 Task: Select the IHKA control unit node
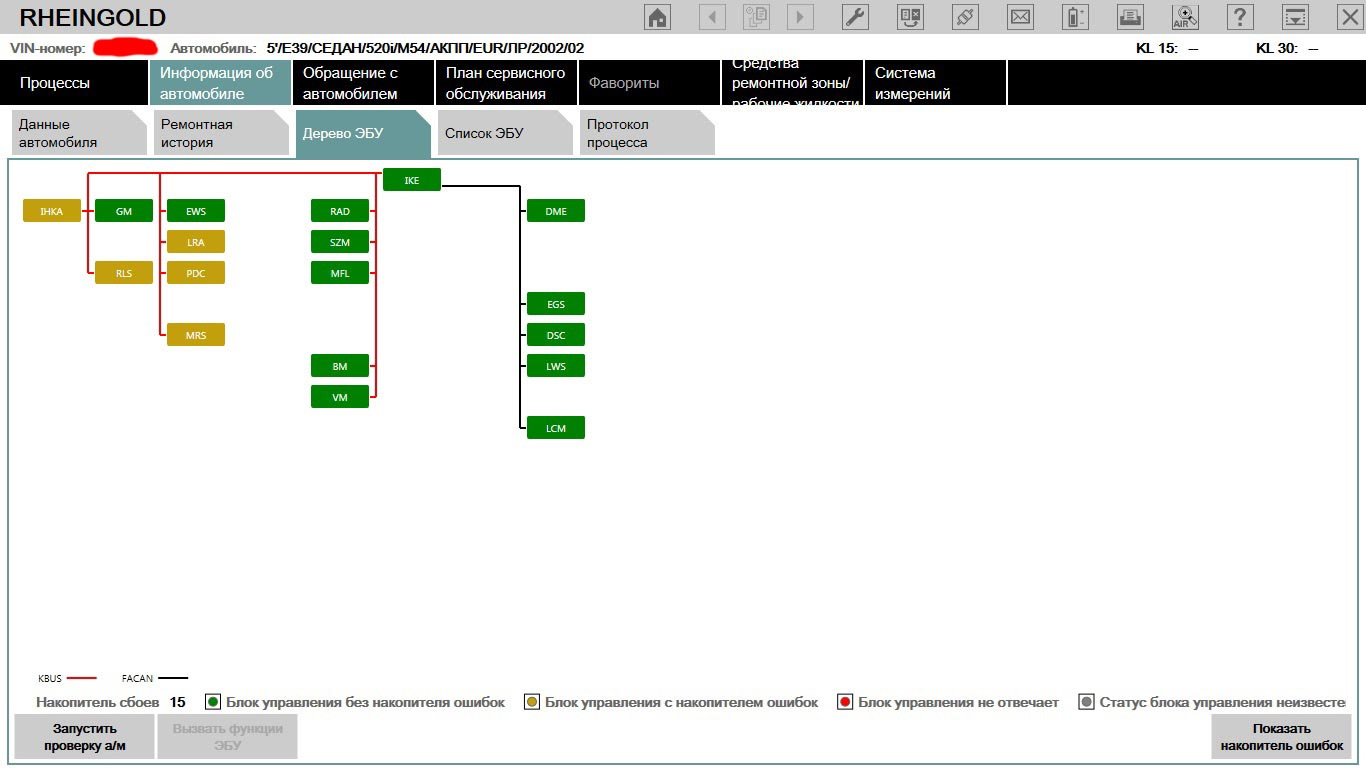click(x=52, y=211)
